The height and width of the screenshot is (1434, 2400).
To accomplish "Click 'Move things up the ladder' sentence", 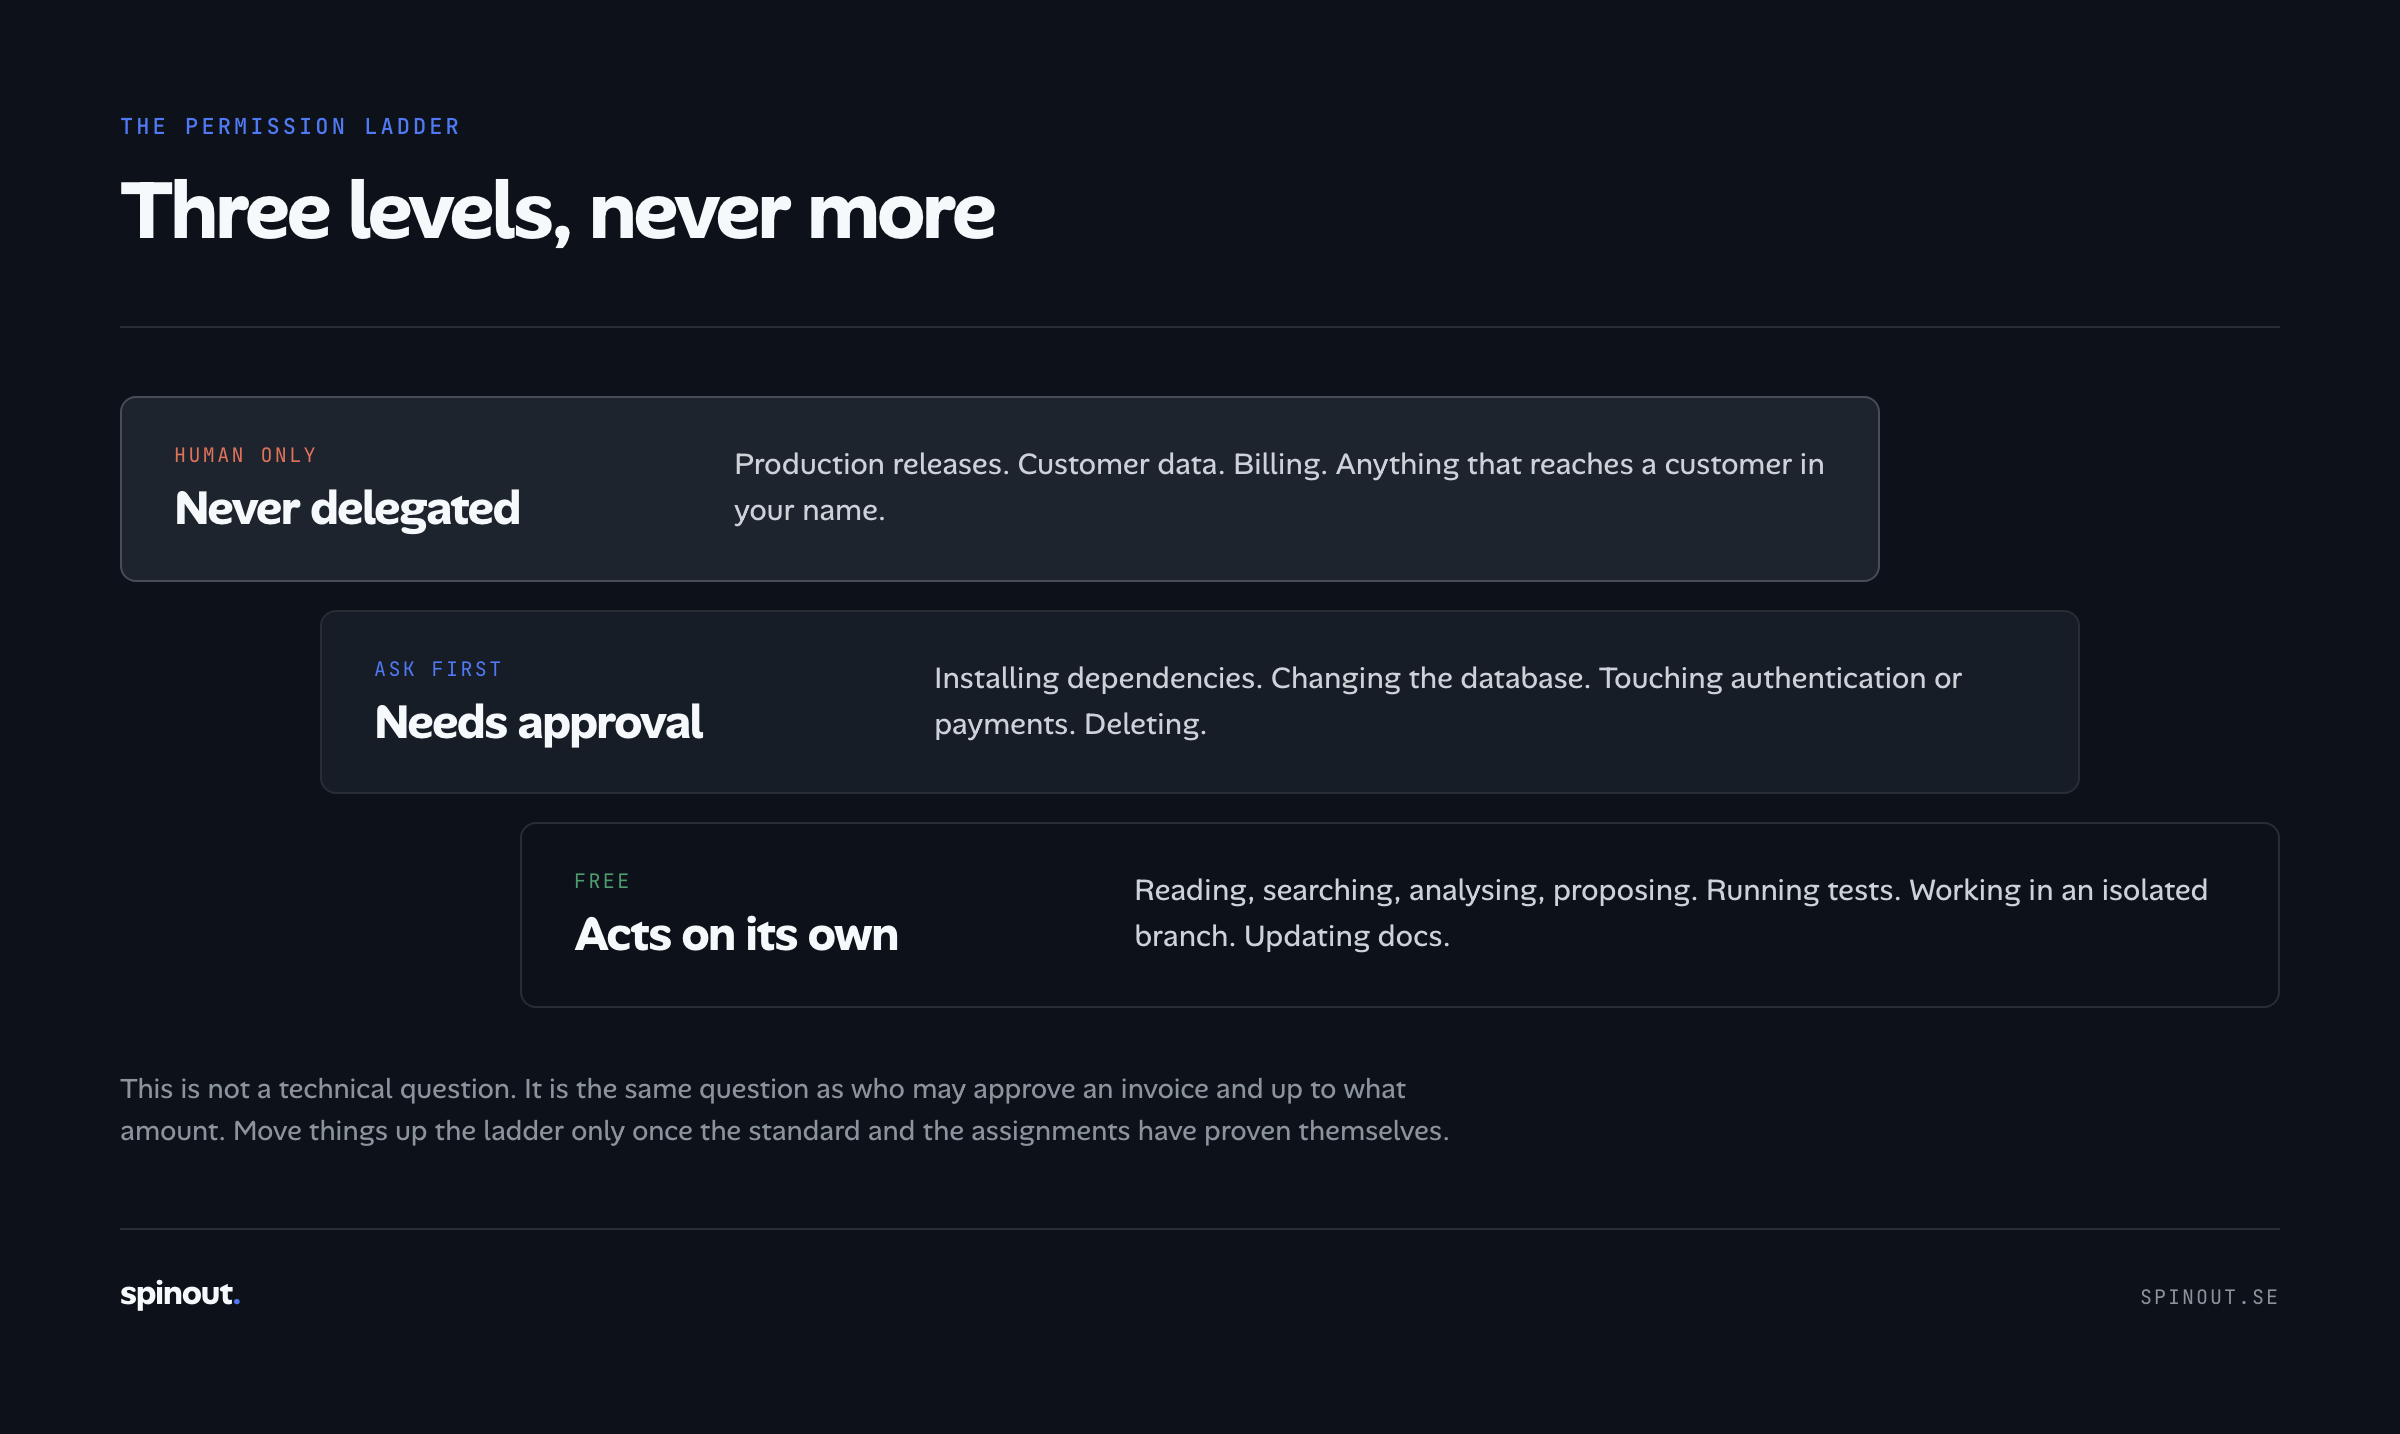I will [841, 1131].
